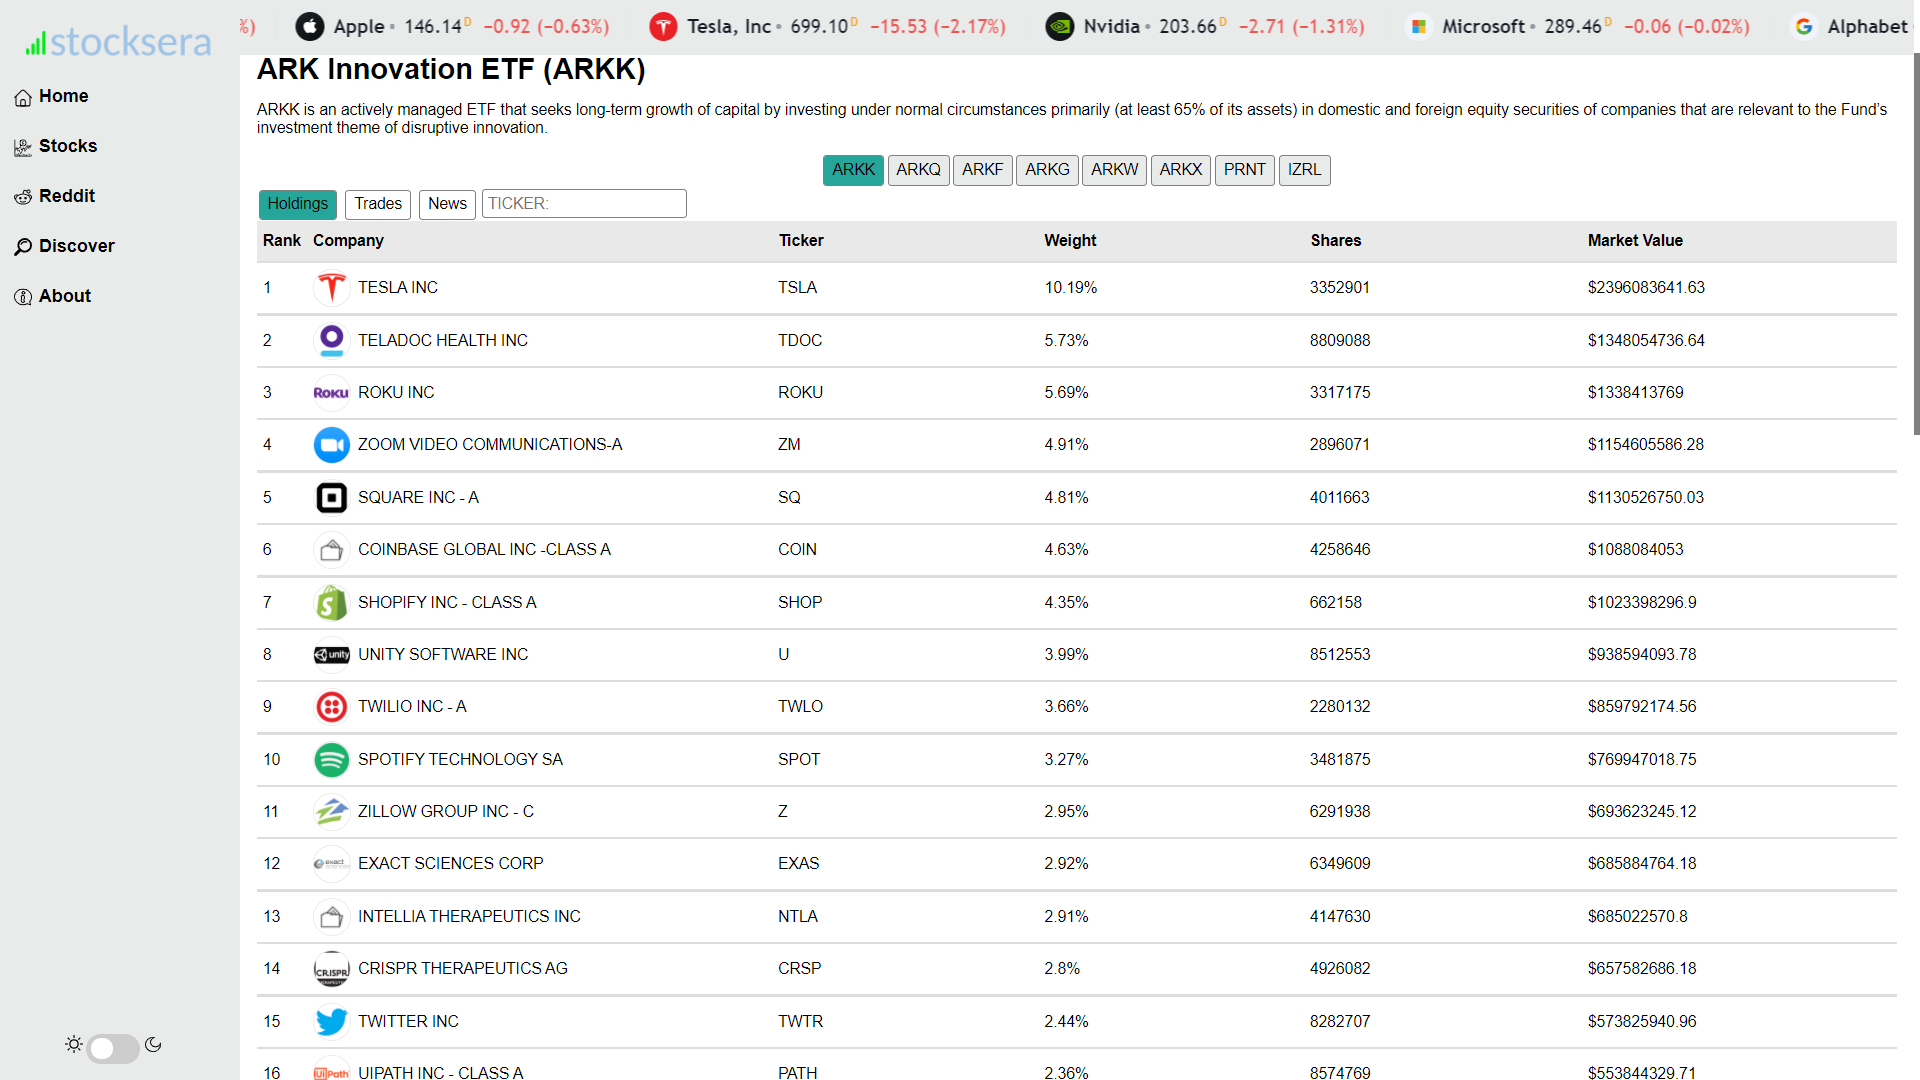Select the IZRL fund button
This screenshot has height=1080, width=1920.
point(1304,170)
